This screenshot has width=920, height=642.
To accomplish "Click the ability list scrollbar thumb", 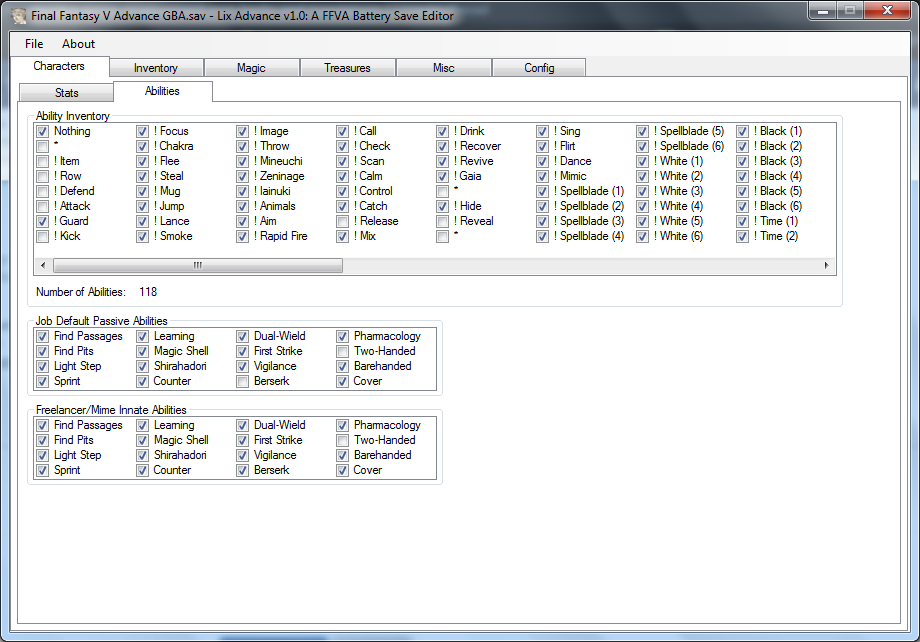I will 198,265.
